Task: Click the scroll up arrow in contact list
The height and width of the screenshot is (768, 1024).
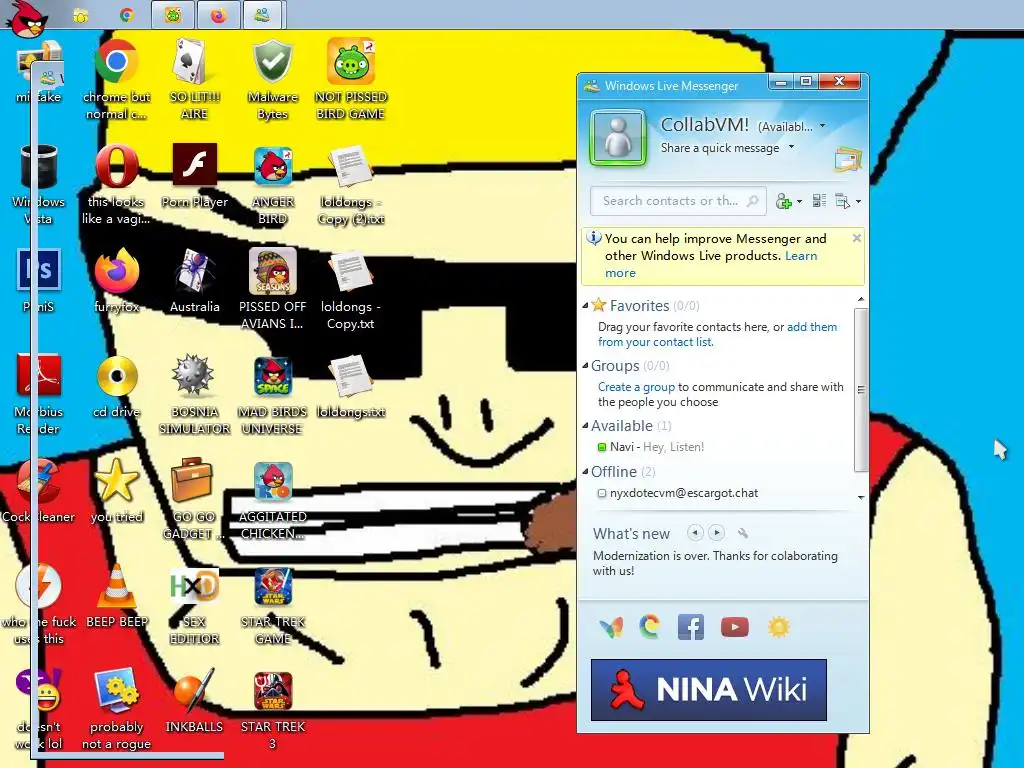Action: coord(861,299)
